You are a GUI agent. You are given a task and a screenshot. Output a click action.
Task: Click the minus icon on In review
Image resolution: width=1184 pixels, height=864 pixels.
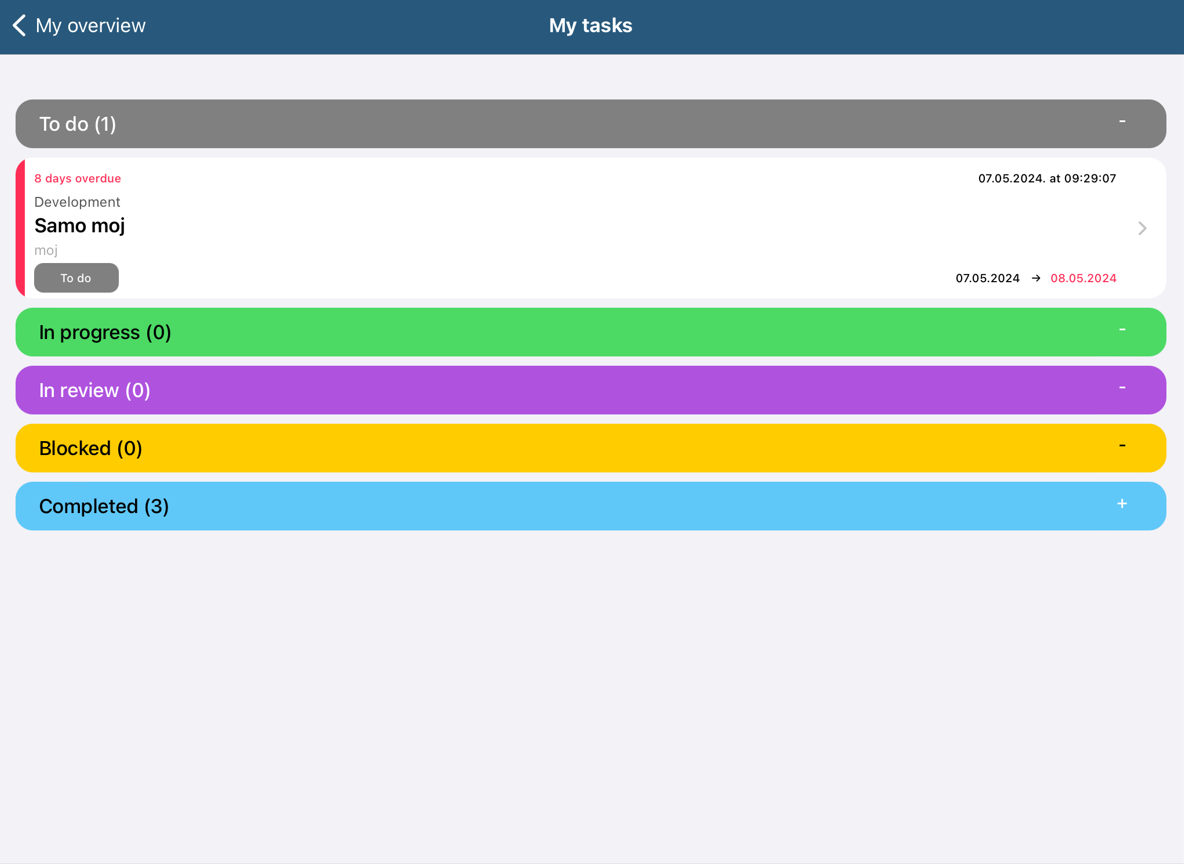(1122, 388)
